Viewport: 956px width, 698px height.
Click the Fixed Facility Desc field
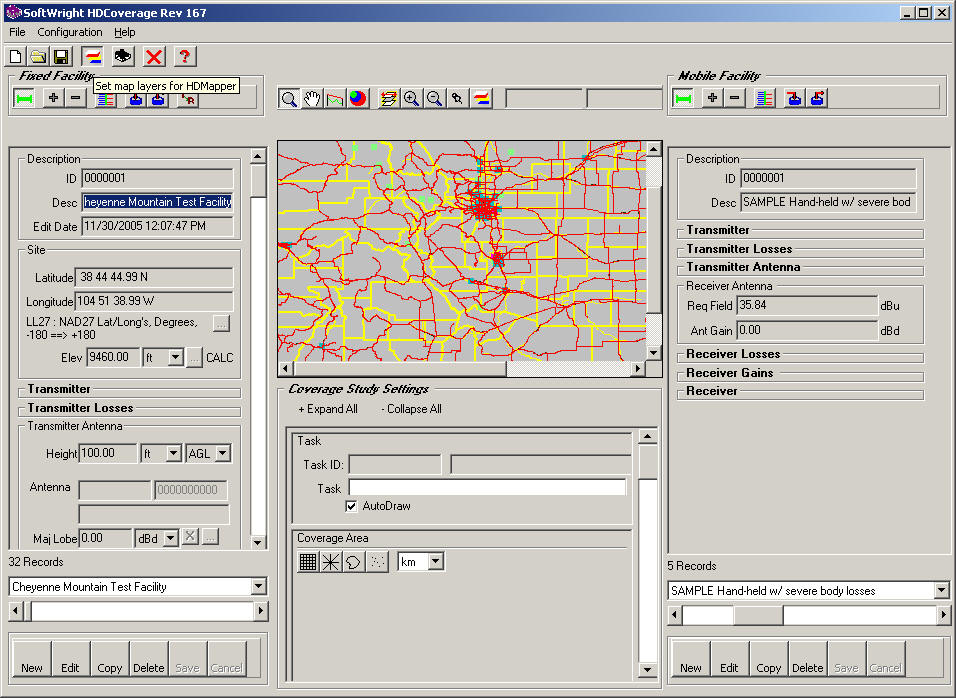click(x=157, y=202)
